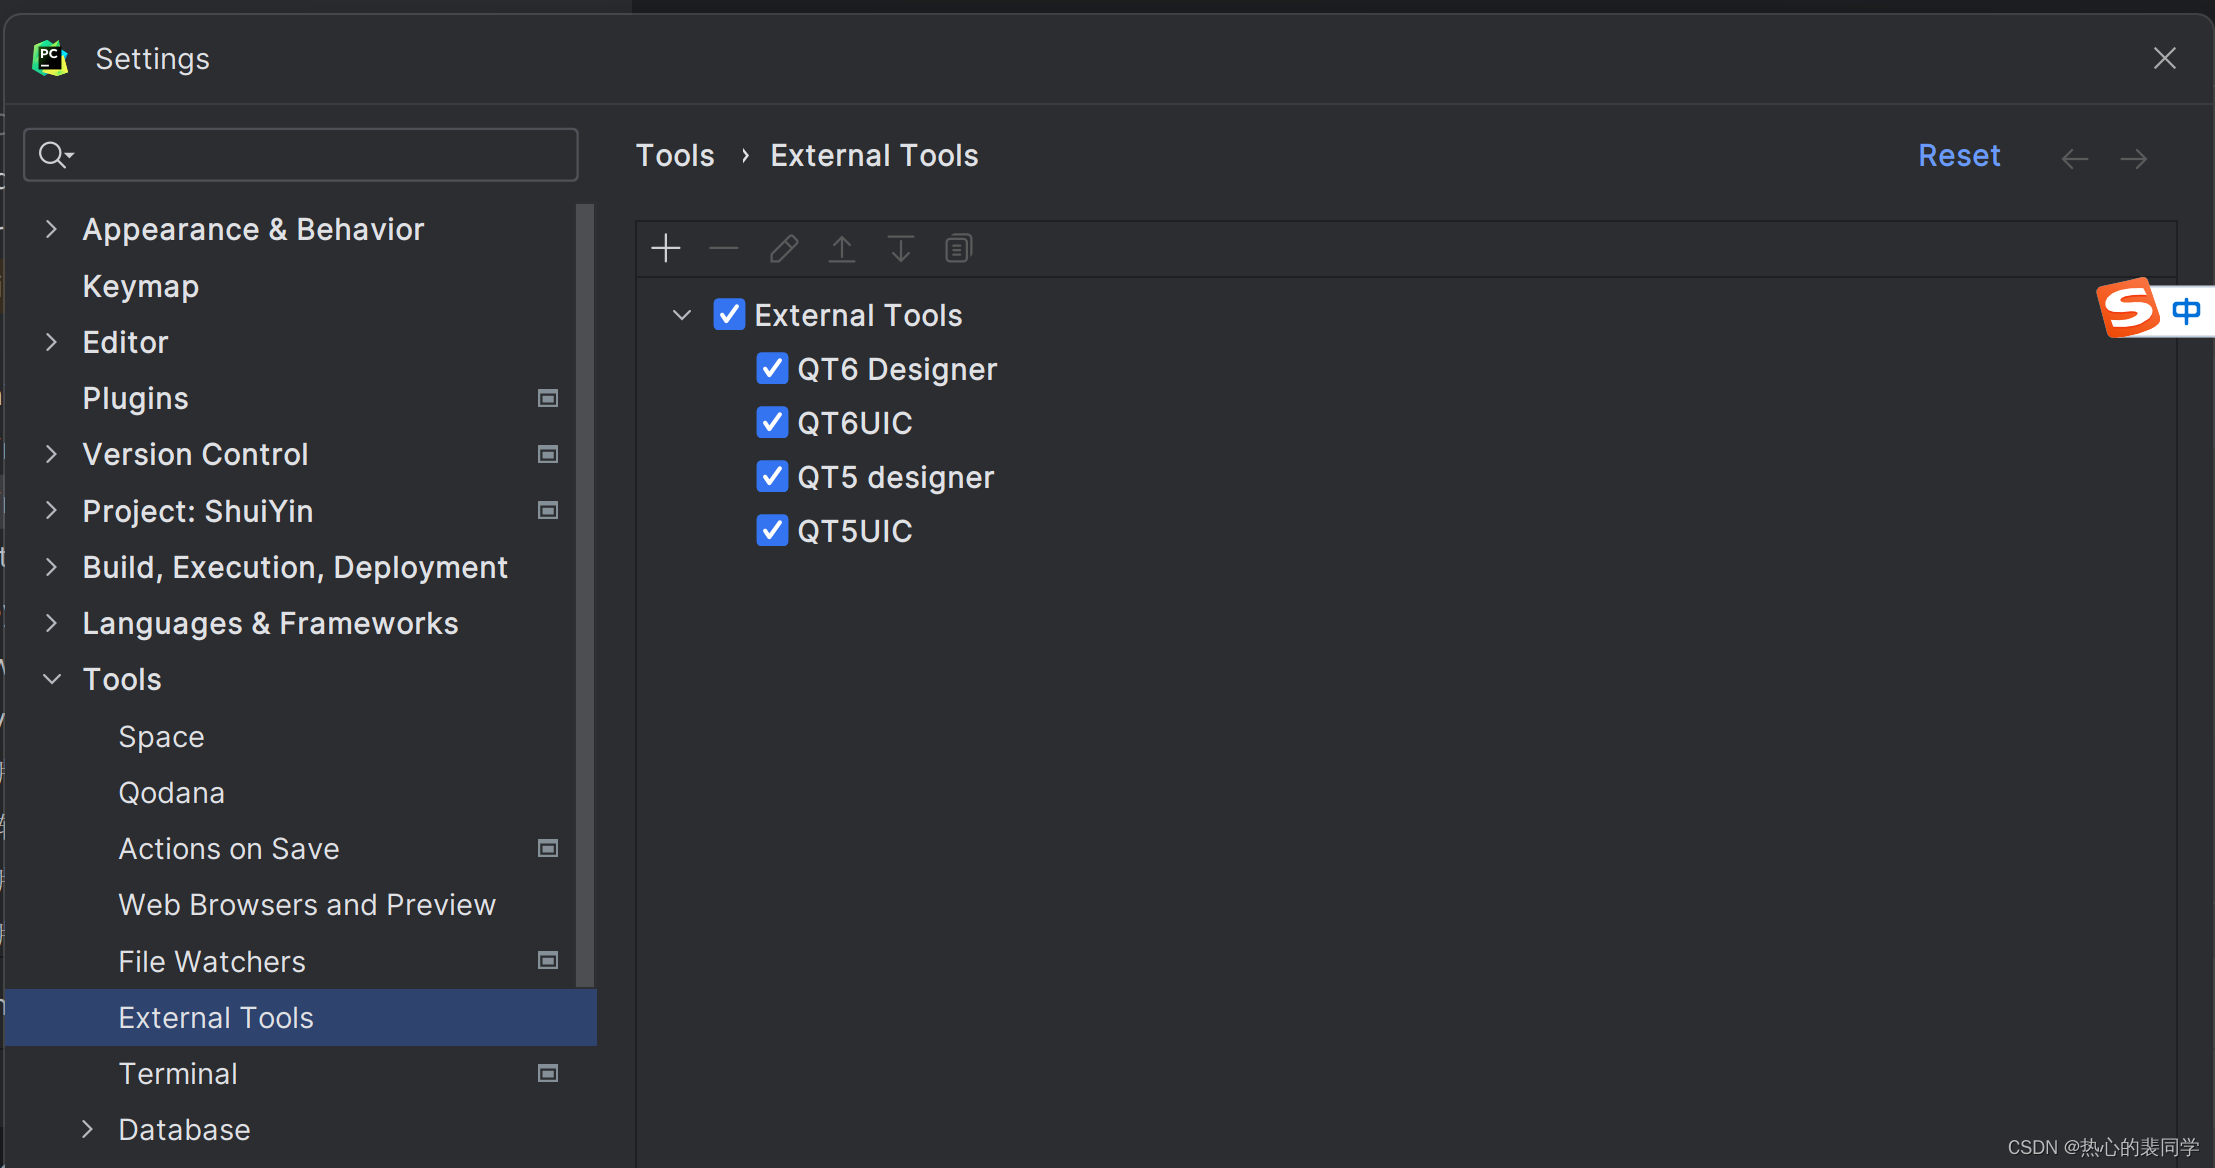The image size is (2215, 1168).
Task: Click the export up-arrow toolbar icon
Action: [841, 248]
